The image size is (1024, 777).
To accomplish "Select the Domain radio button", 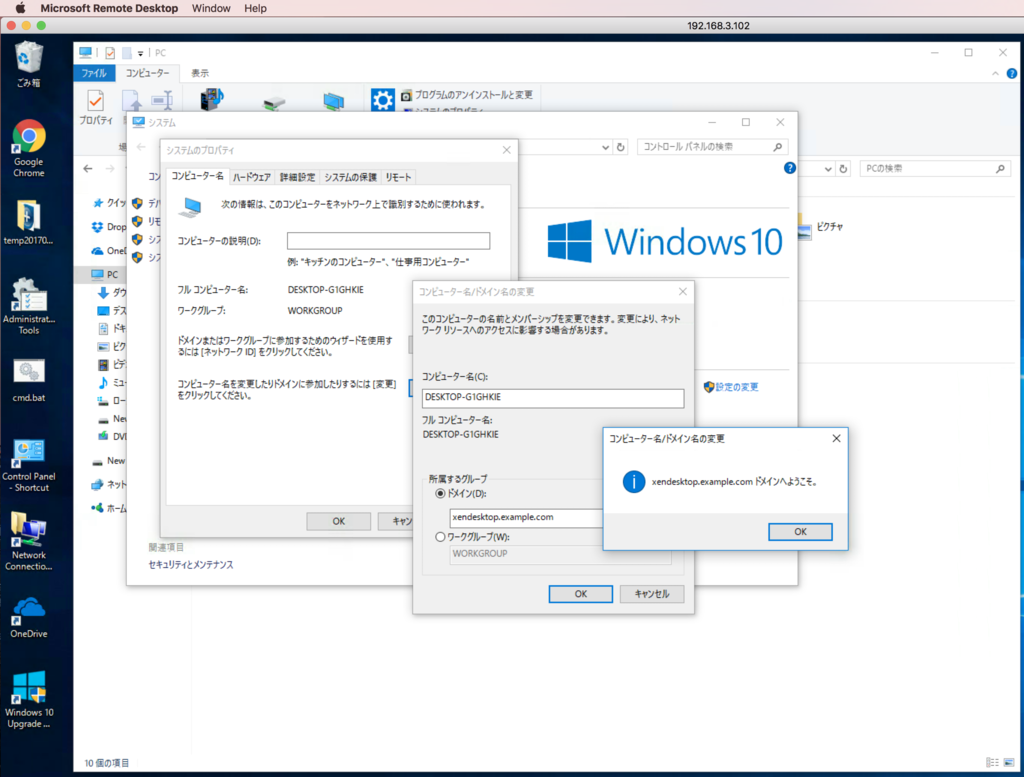I will coord(440,494).
